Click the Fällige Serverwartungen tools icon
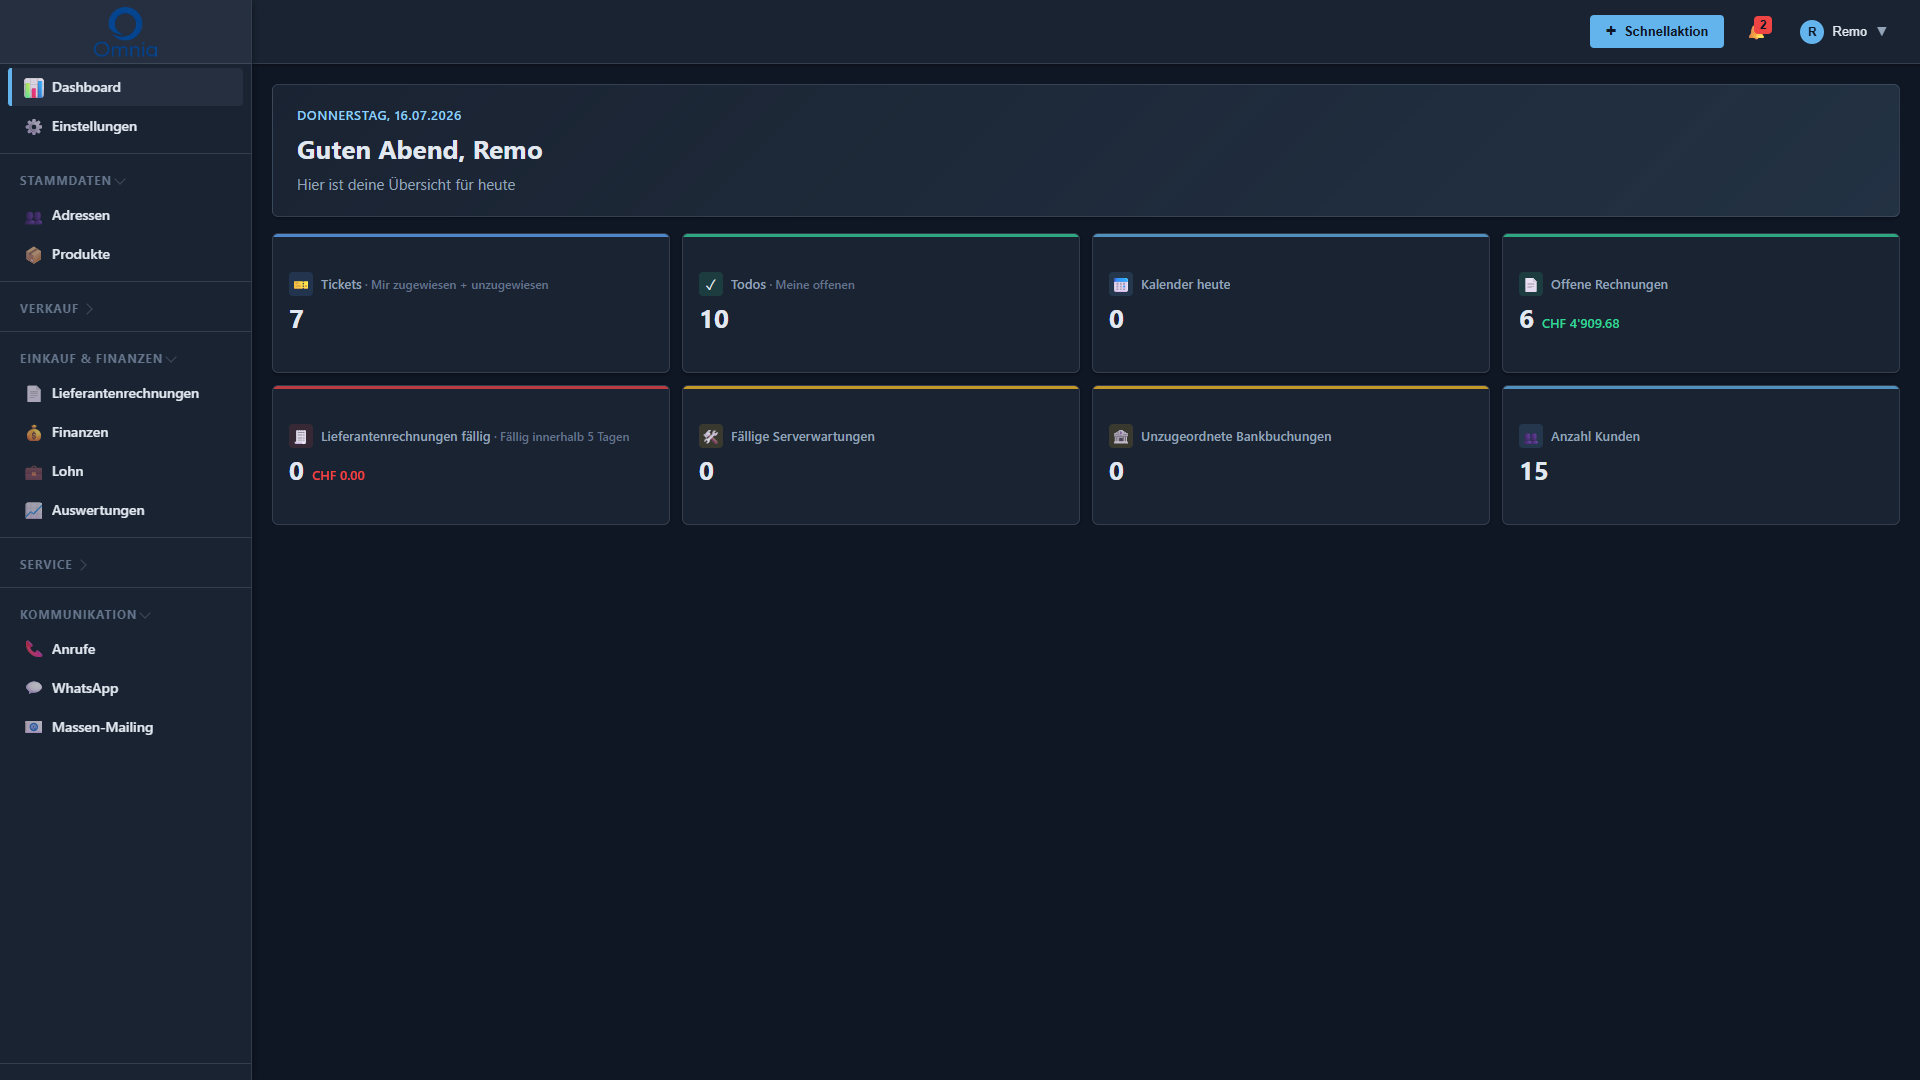1920x1080 pixels. tap(711, 437)
